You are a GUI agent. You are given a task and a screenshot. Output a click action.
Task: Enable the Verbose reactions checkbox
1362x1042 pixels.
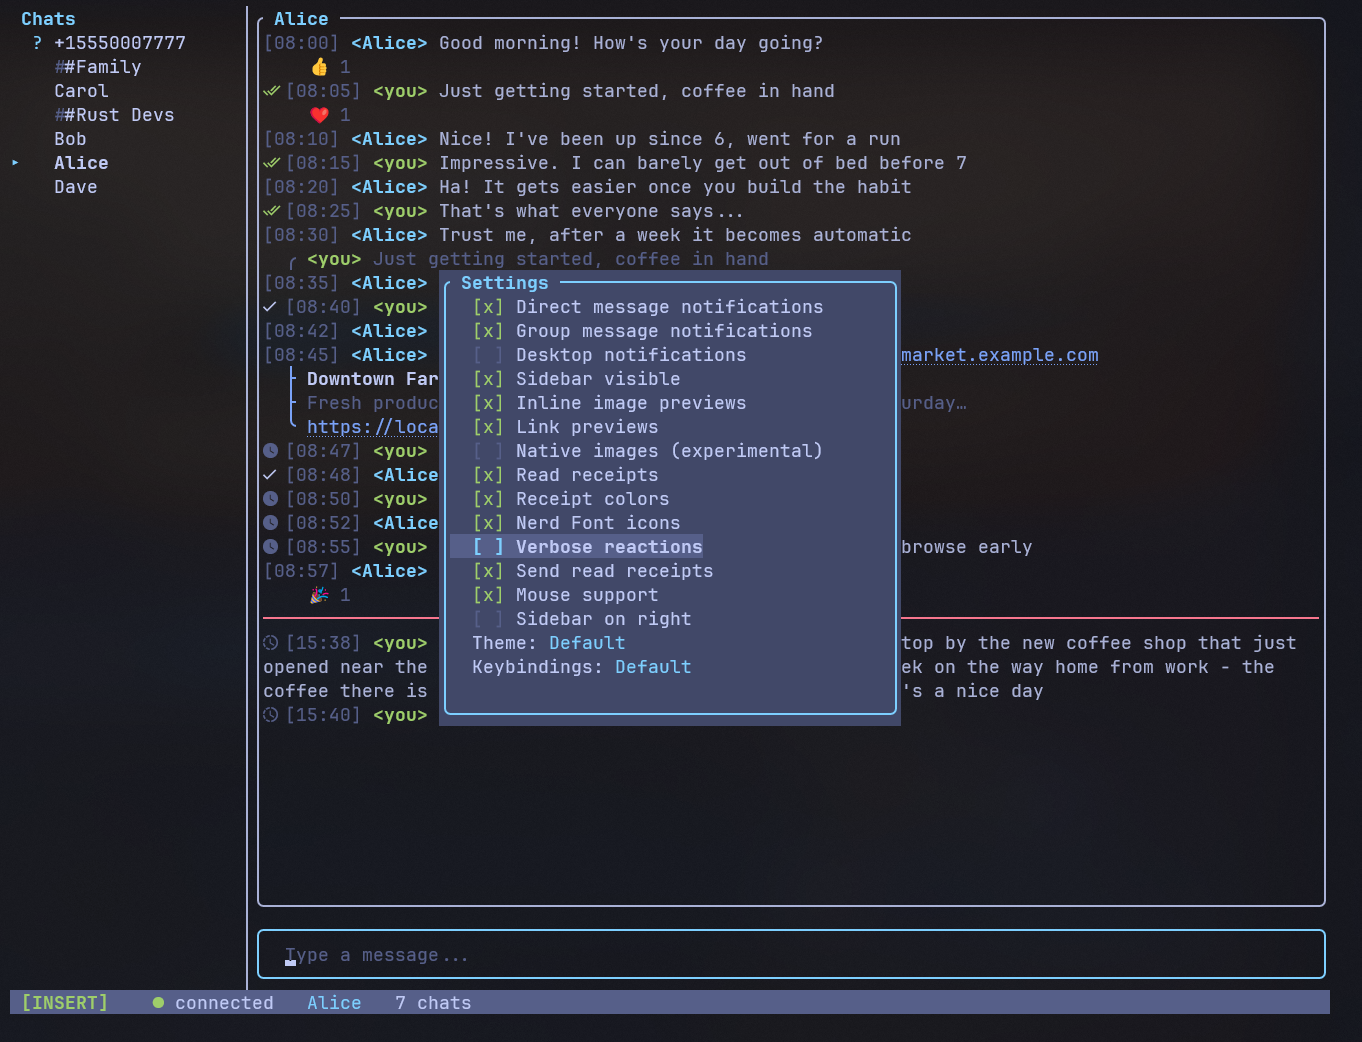tap(488, 547)
